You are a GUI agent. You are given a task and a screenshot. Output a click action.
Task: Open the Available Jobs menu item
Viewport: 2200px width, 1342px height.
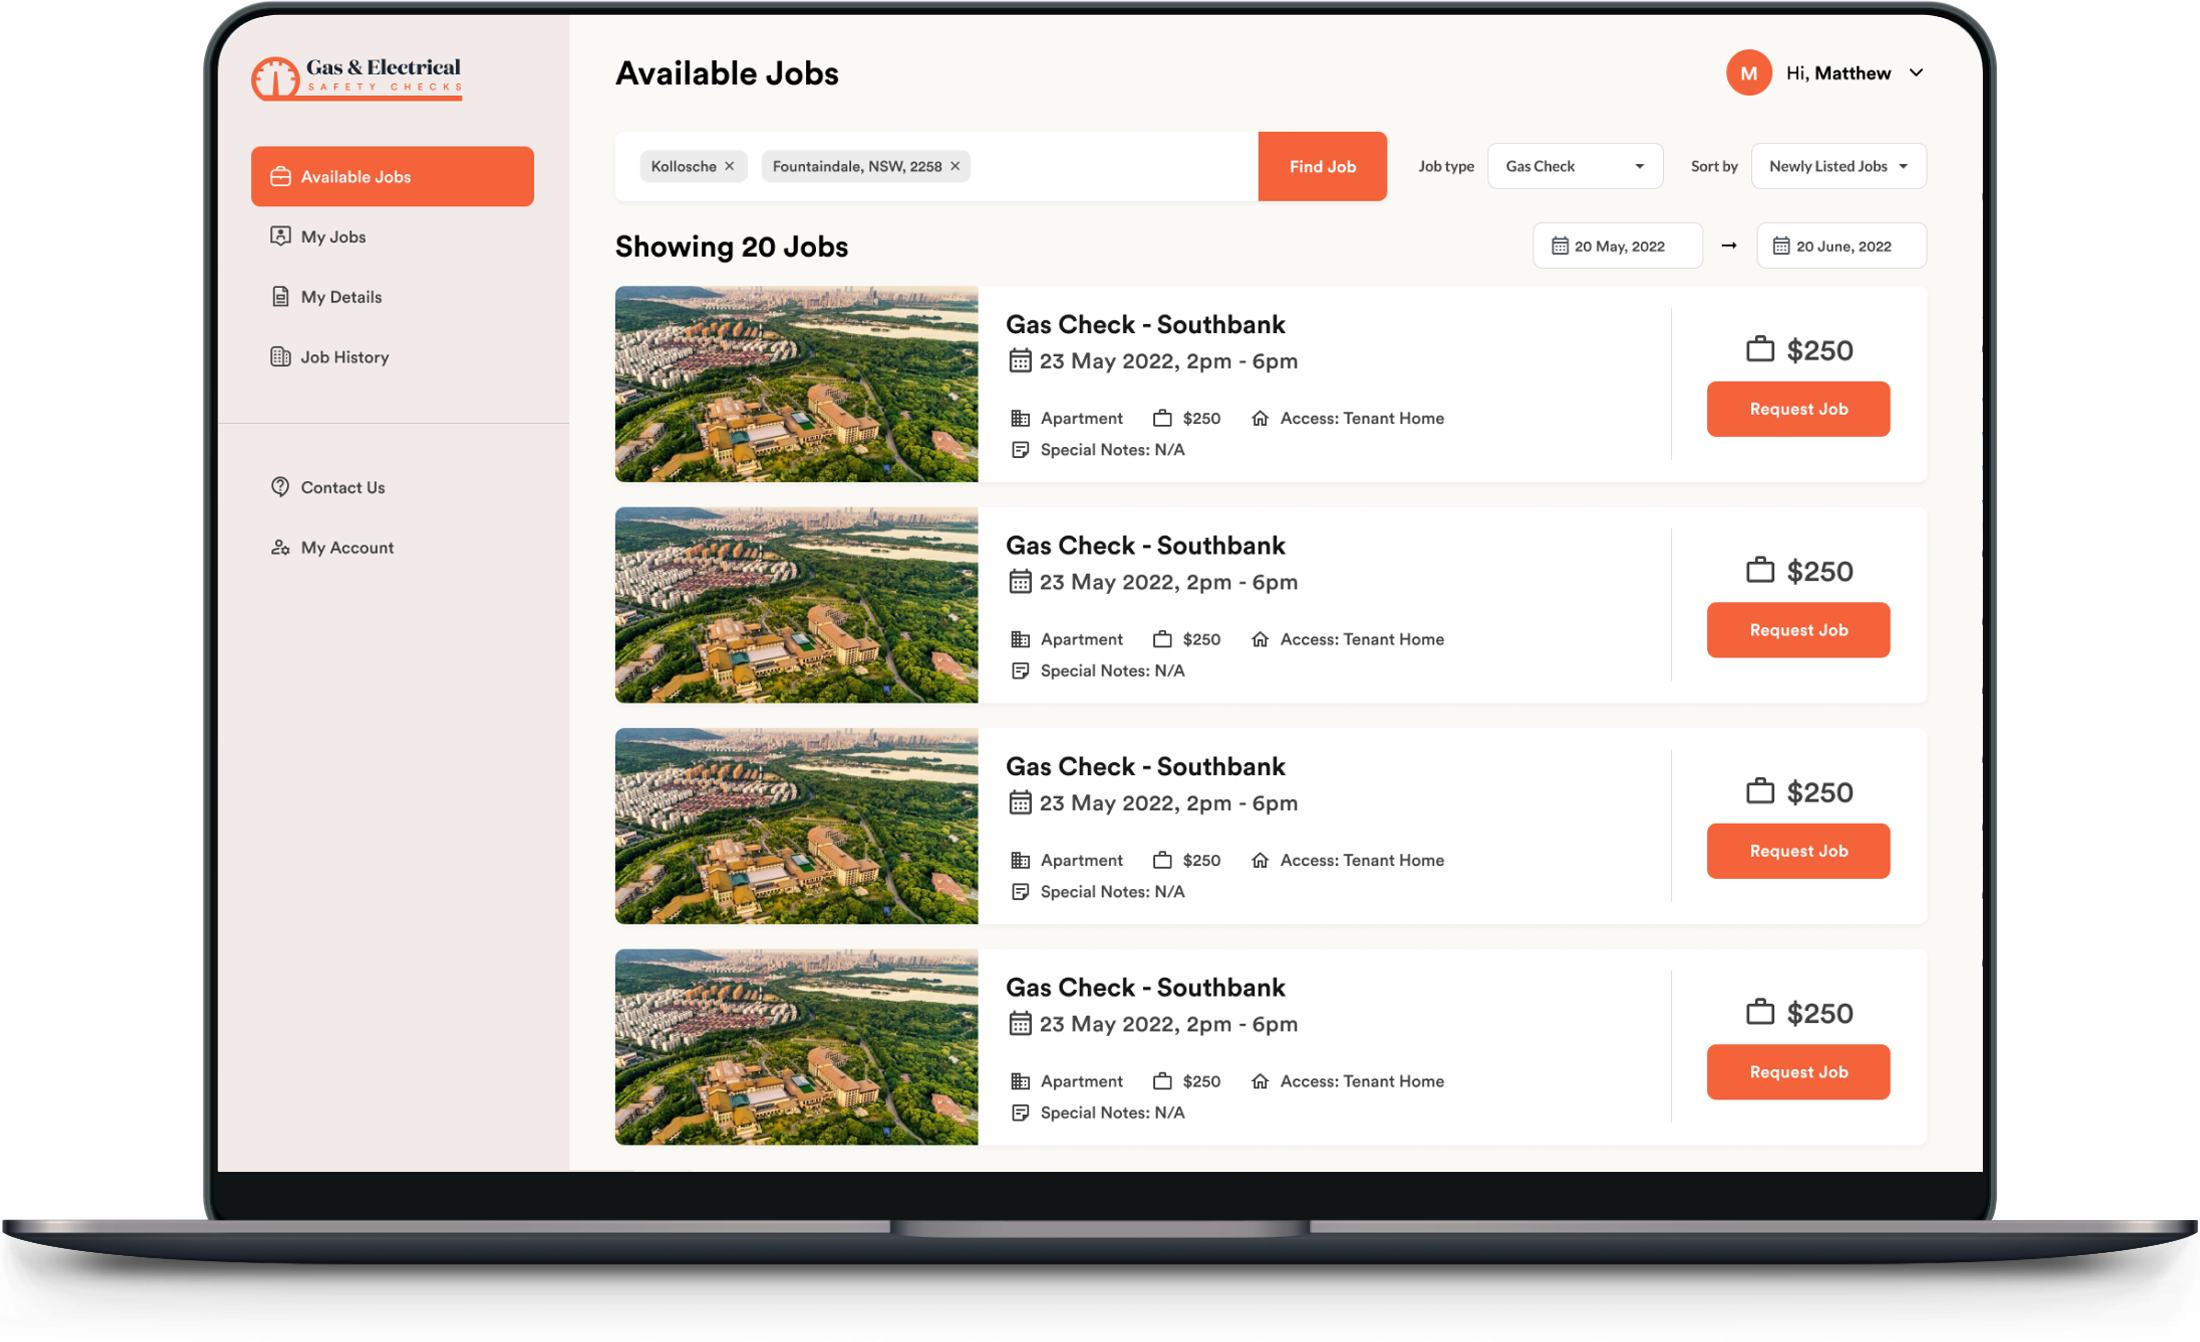[392, 177]
